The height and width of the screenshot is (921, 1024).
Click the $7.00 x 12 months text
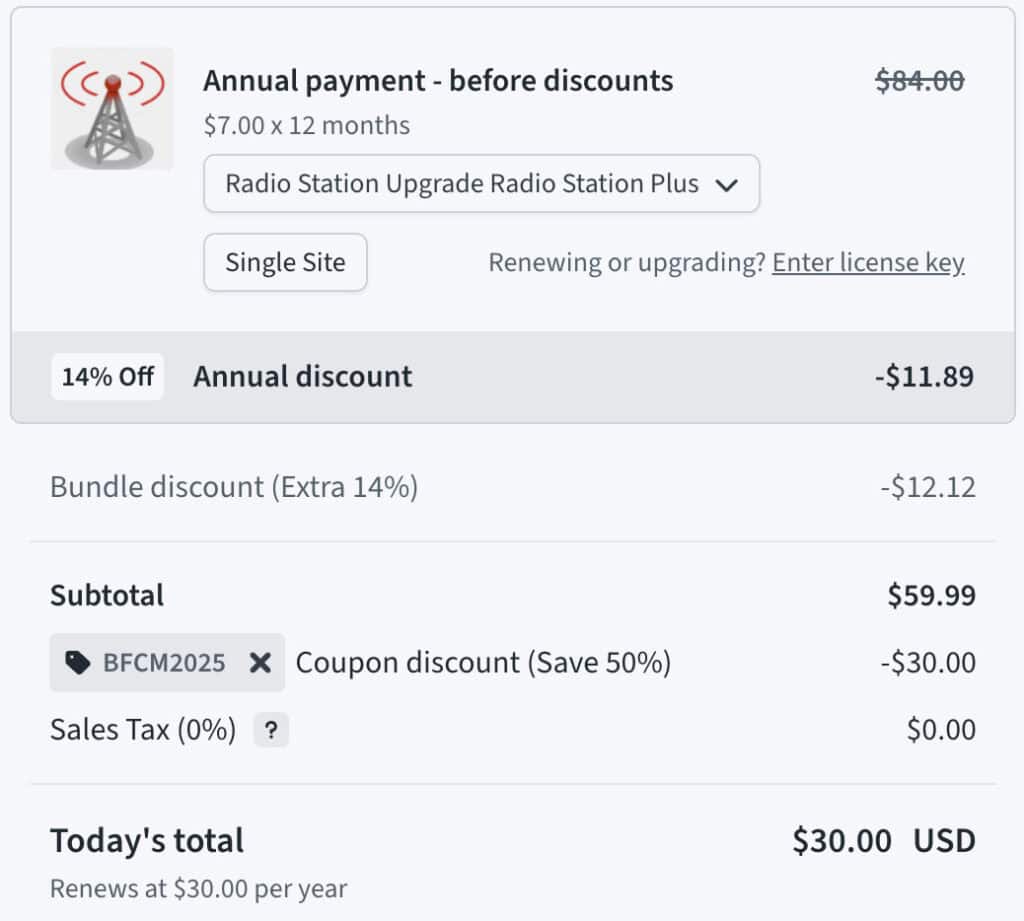[x=306, y=126]
